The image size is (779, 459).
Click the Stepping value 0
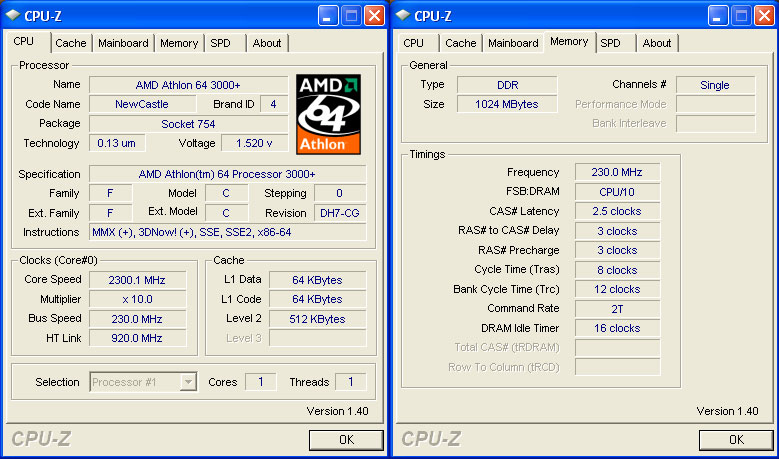pyautogui.click(x=340, y=193)
